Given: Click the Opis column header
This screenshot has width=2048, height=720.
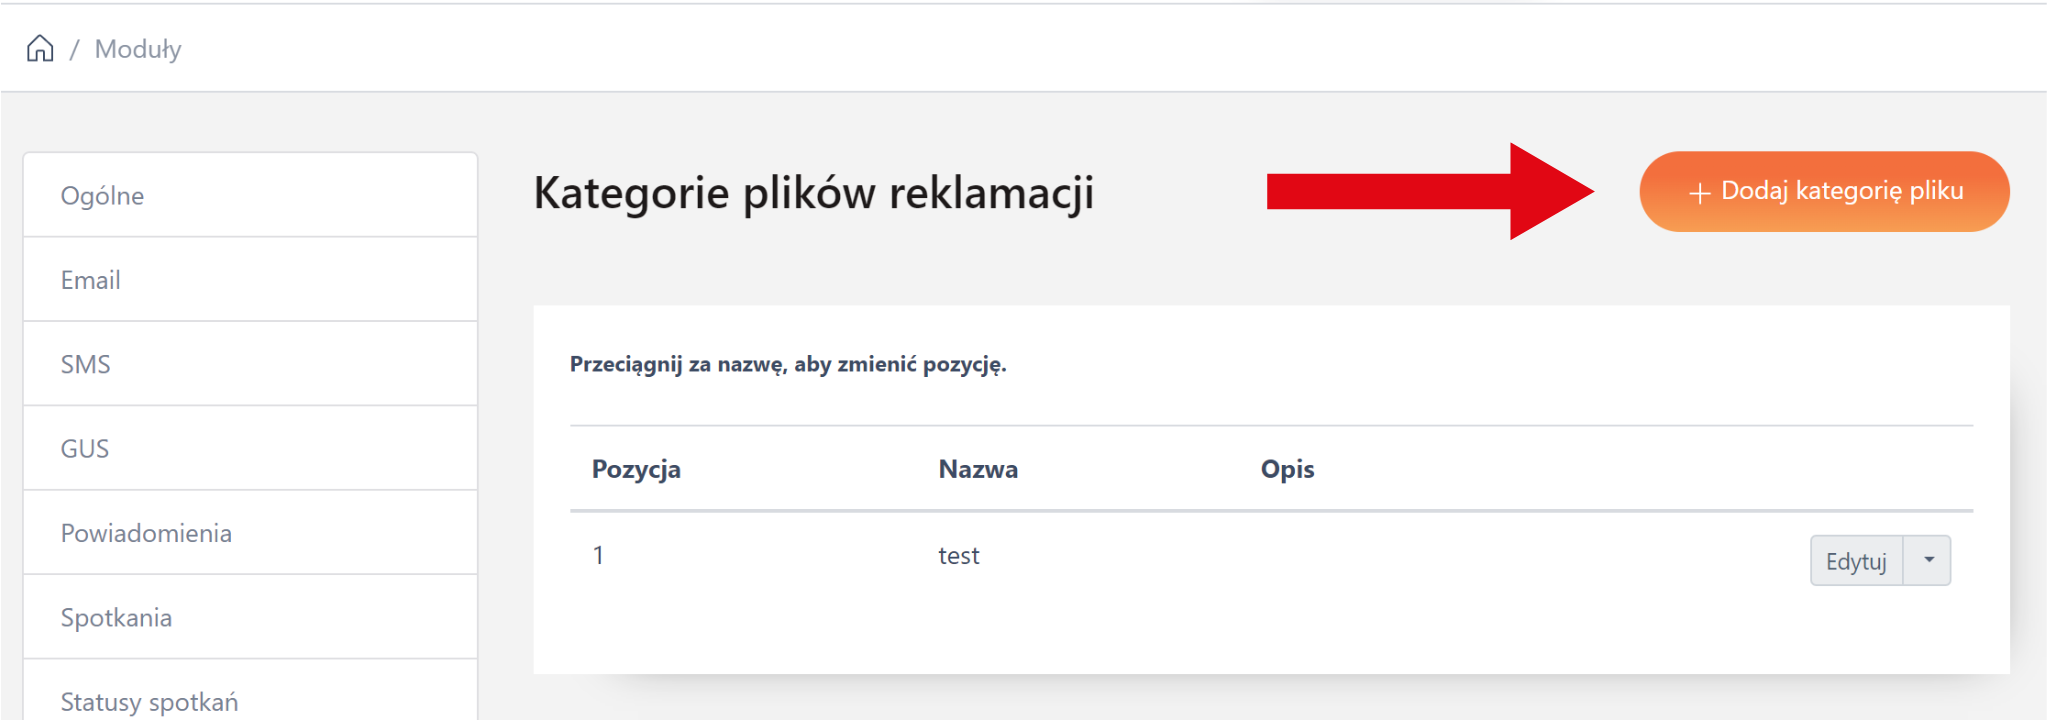Looking at the screenshot, I should point(1287,469).
